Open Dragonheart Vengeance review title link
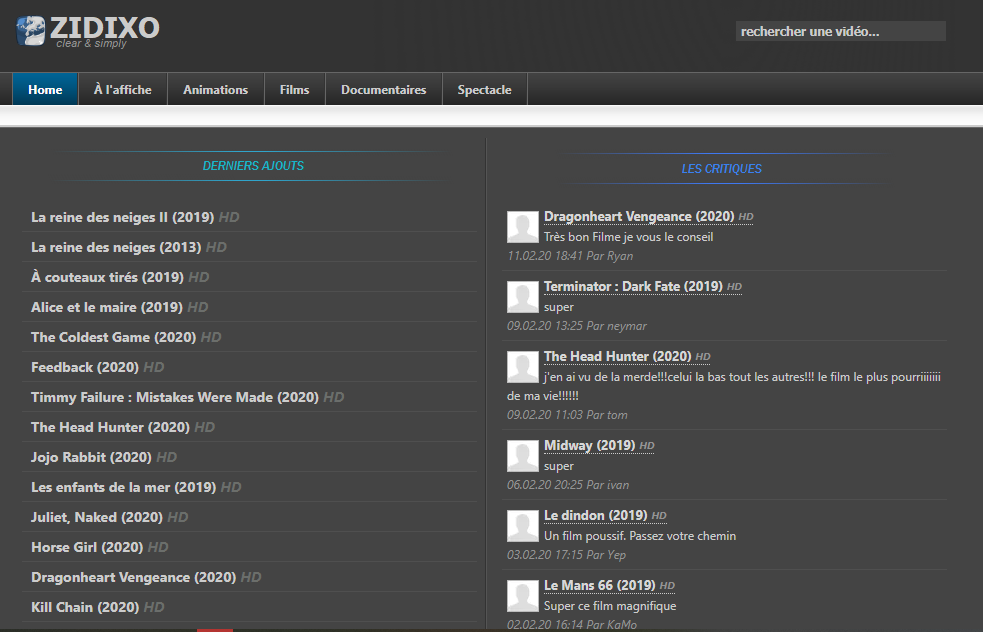This screenshot has height=632, width=983. [x=648, y=216]
